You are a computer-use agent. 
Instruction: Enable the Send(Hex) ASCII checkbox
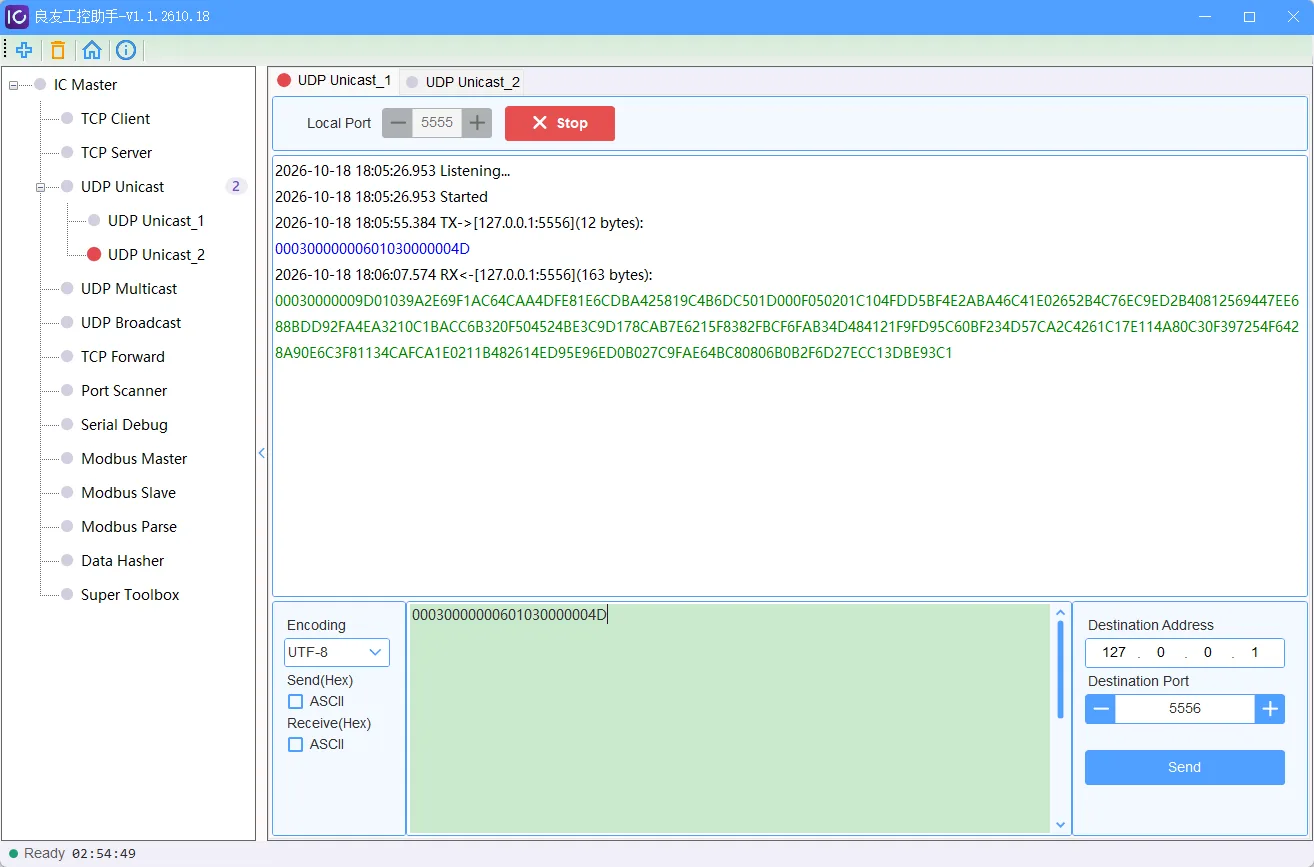pos(295,701)
